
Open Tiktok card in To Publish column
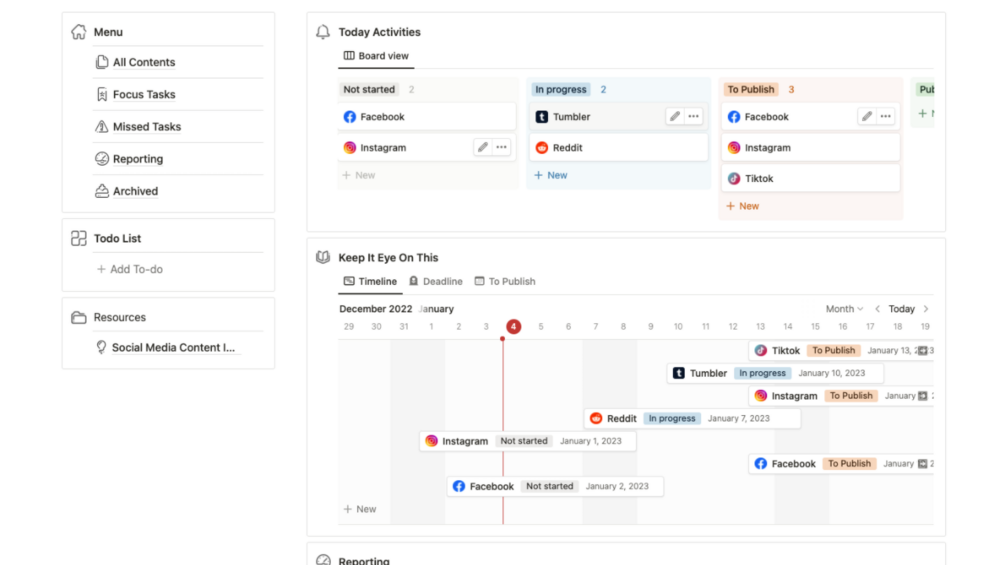point(811,178)
